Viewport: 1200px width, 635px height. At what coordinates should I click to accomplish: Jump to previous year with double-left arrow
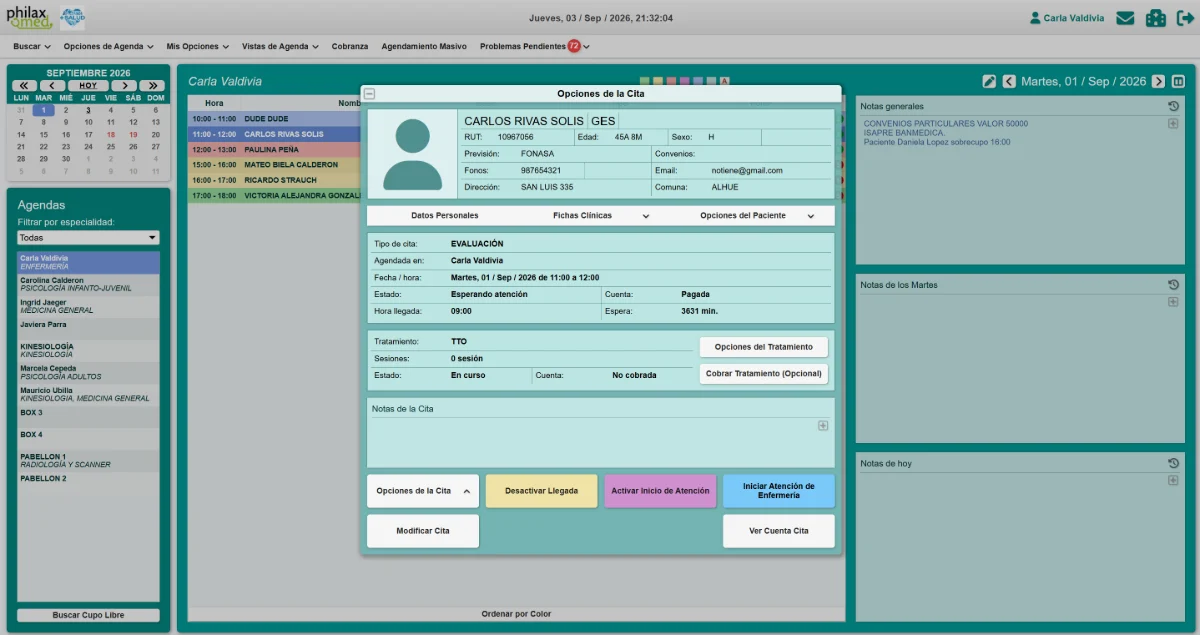point(25,86)
